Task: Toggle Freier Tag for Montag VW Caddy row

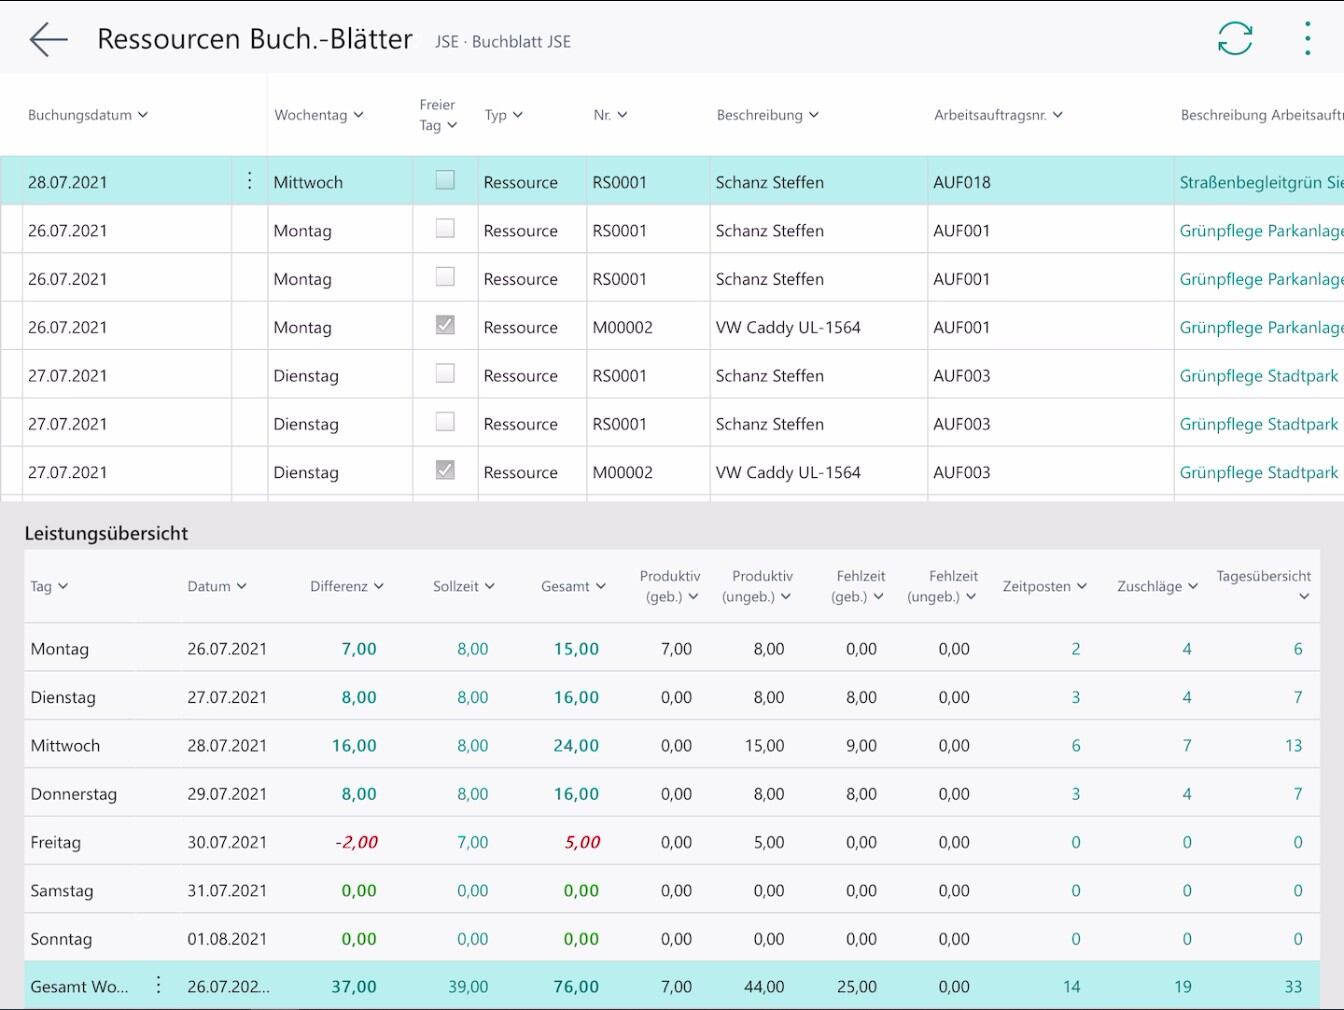Action: [x=445, y=326]
